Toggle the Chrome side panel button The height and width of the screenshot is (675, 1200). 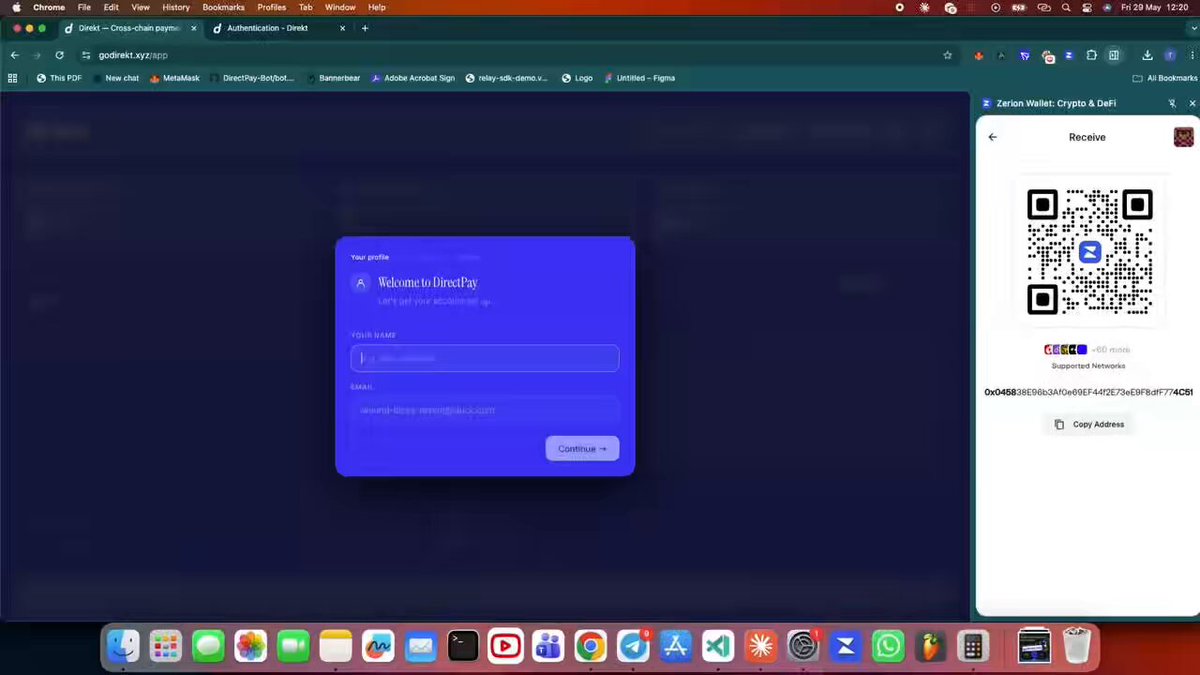click(x=1114, y=56)
